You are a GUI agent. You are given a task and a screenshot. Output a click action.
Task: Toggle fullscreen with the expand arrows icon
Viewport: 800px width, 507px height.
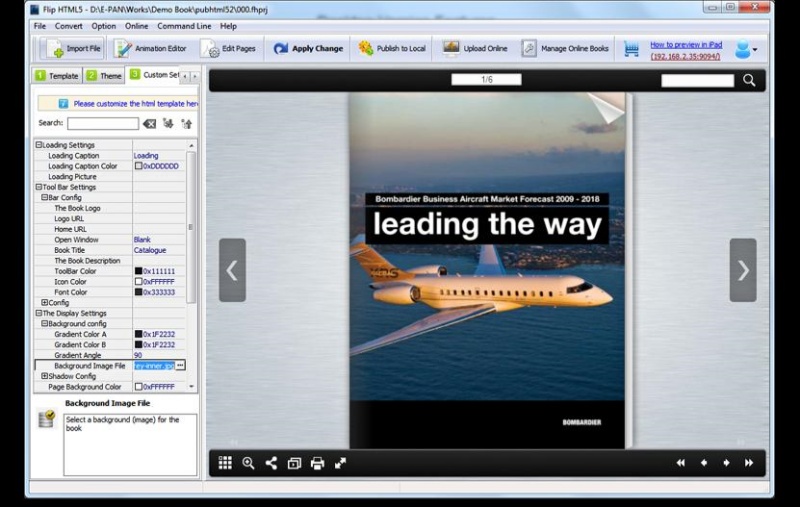[340, 463]
